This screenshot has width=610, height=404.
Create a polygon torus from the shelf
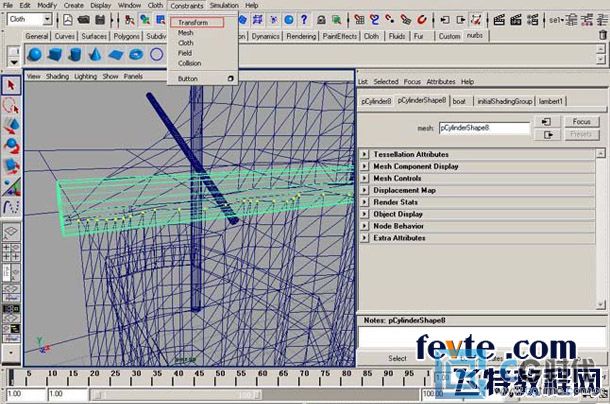(136, 54)
